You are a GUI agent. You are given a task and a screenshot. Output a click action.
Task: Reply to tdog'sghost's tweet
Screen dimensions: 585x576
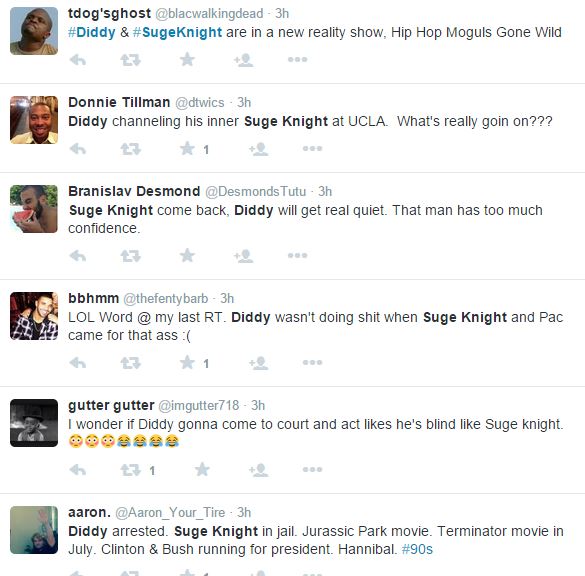78,60
